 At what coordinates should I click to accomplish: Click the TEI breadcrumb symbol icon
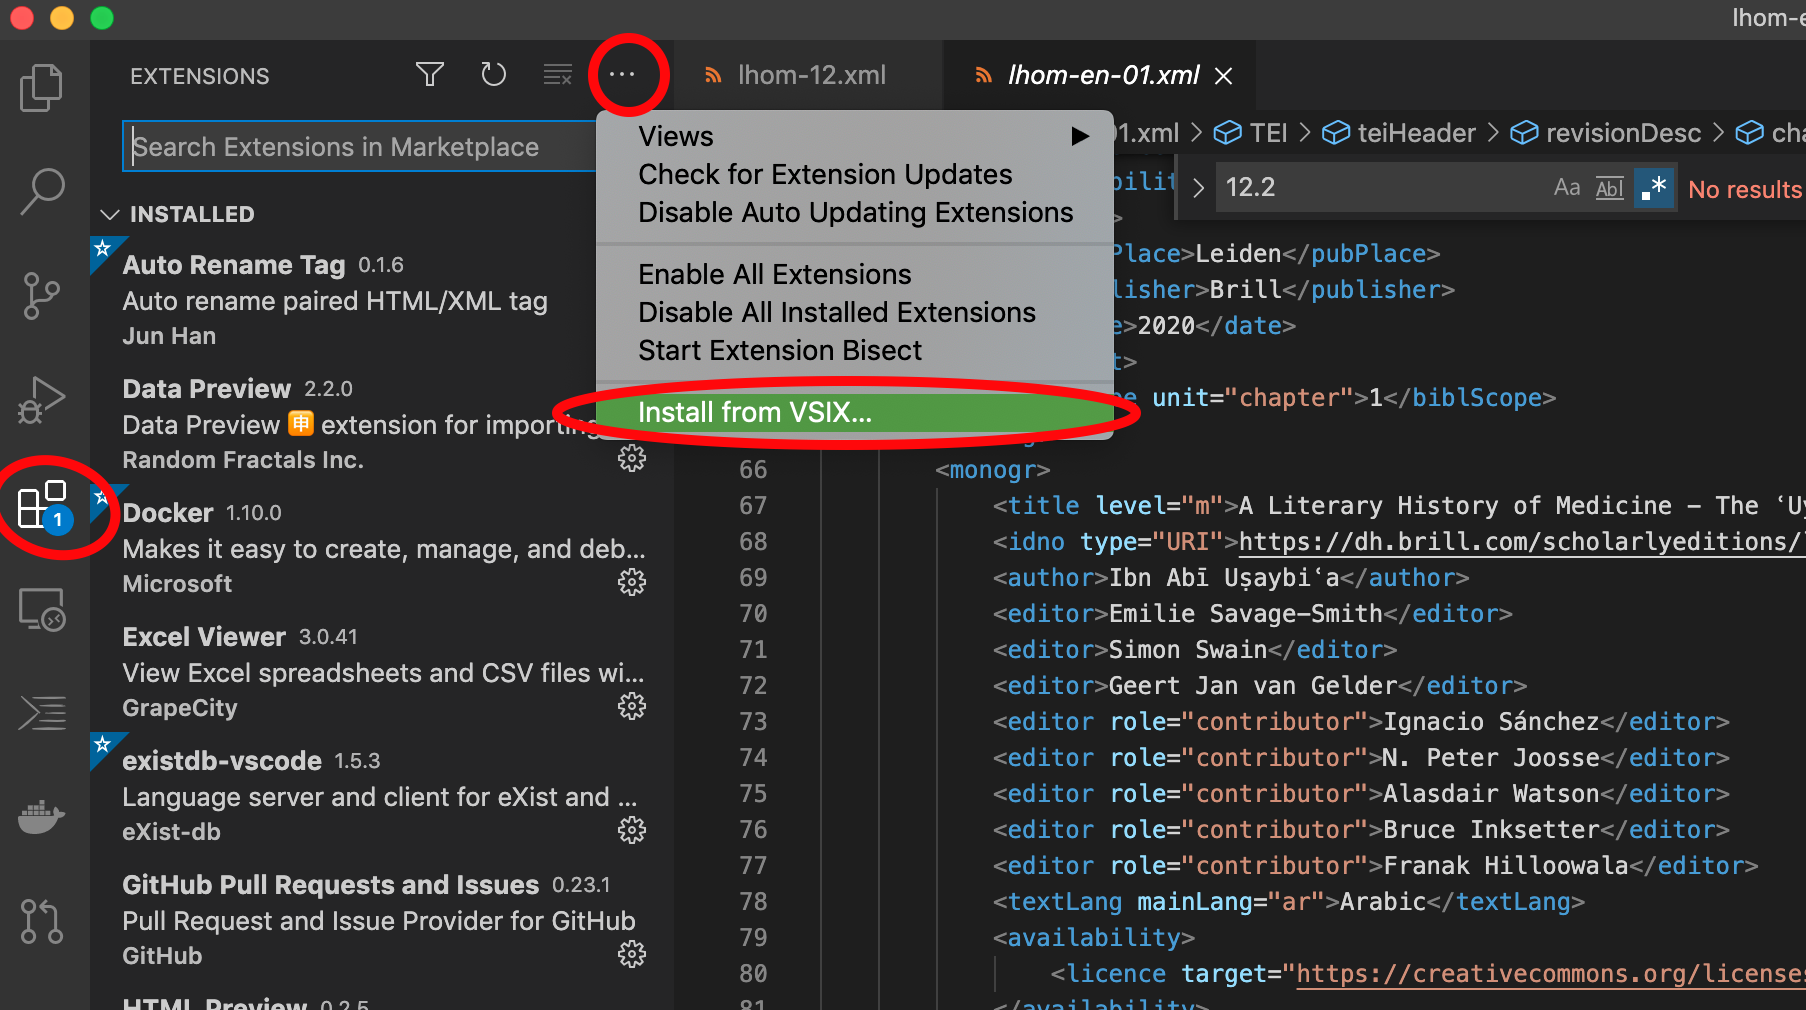pyautogui.click(x=1227, y=133)
